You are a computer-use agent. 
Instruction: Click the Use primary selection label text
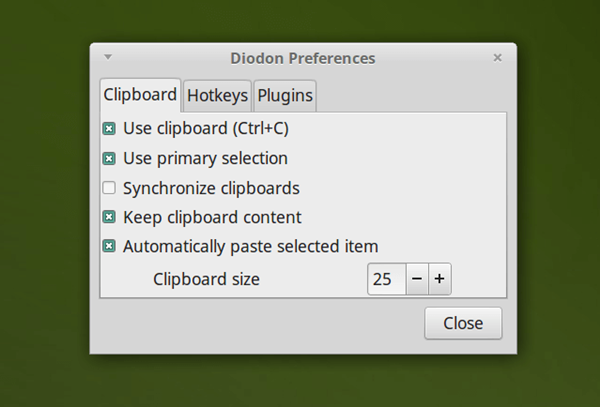(x=205, y=158)
